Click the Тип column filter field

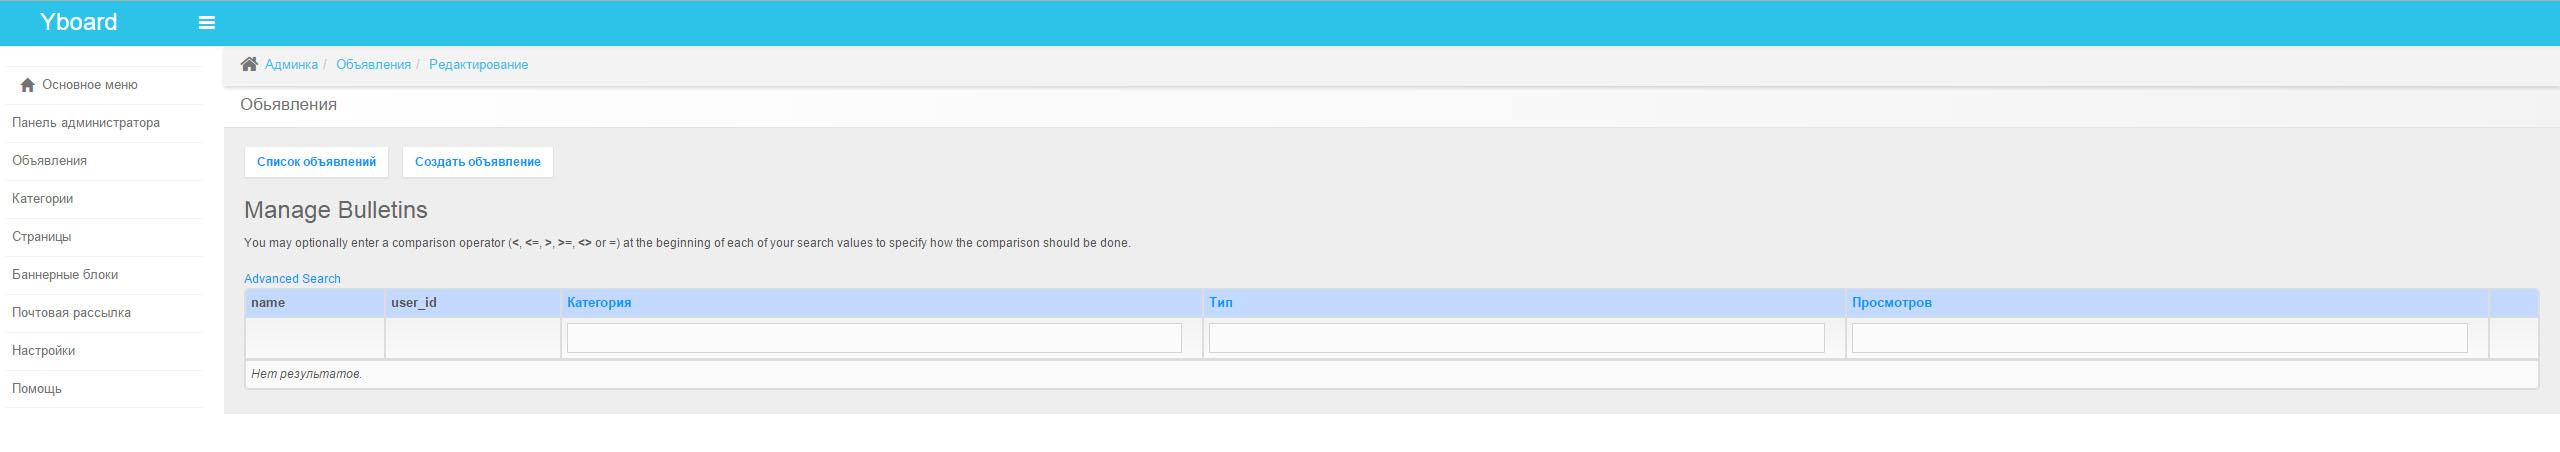[x=1516, y=338]
